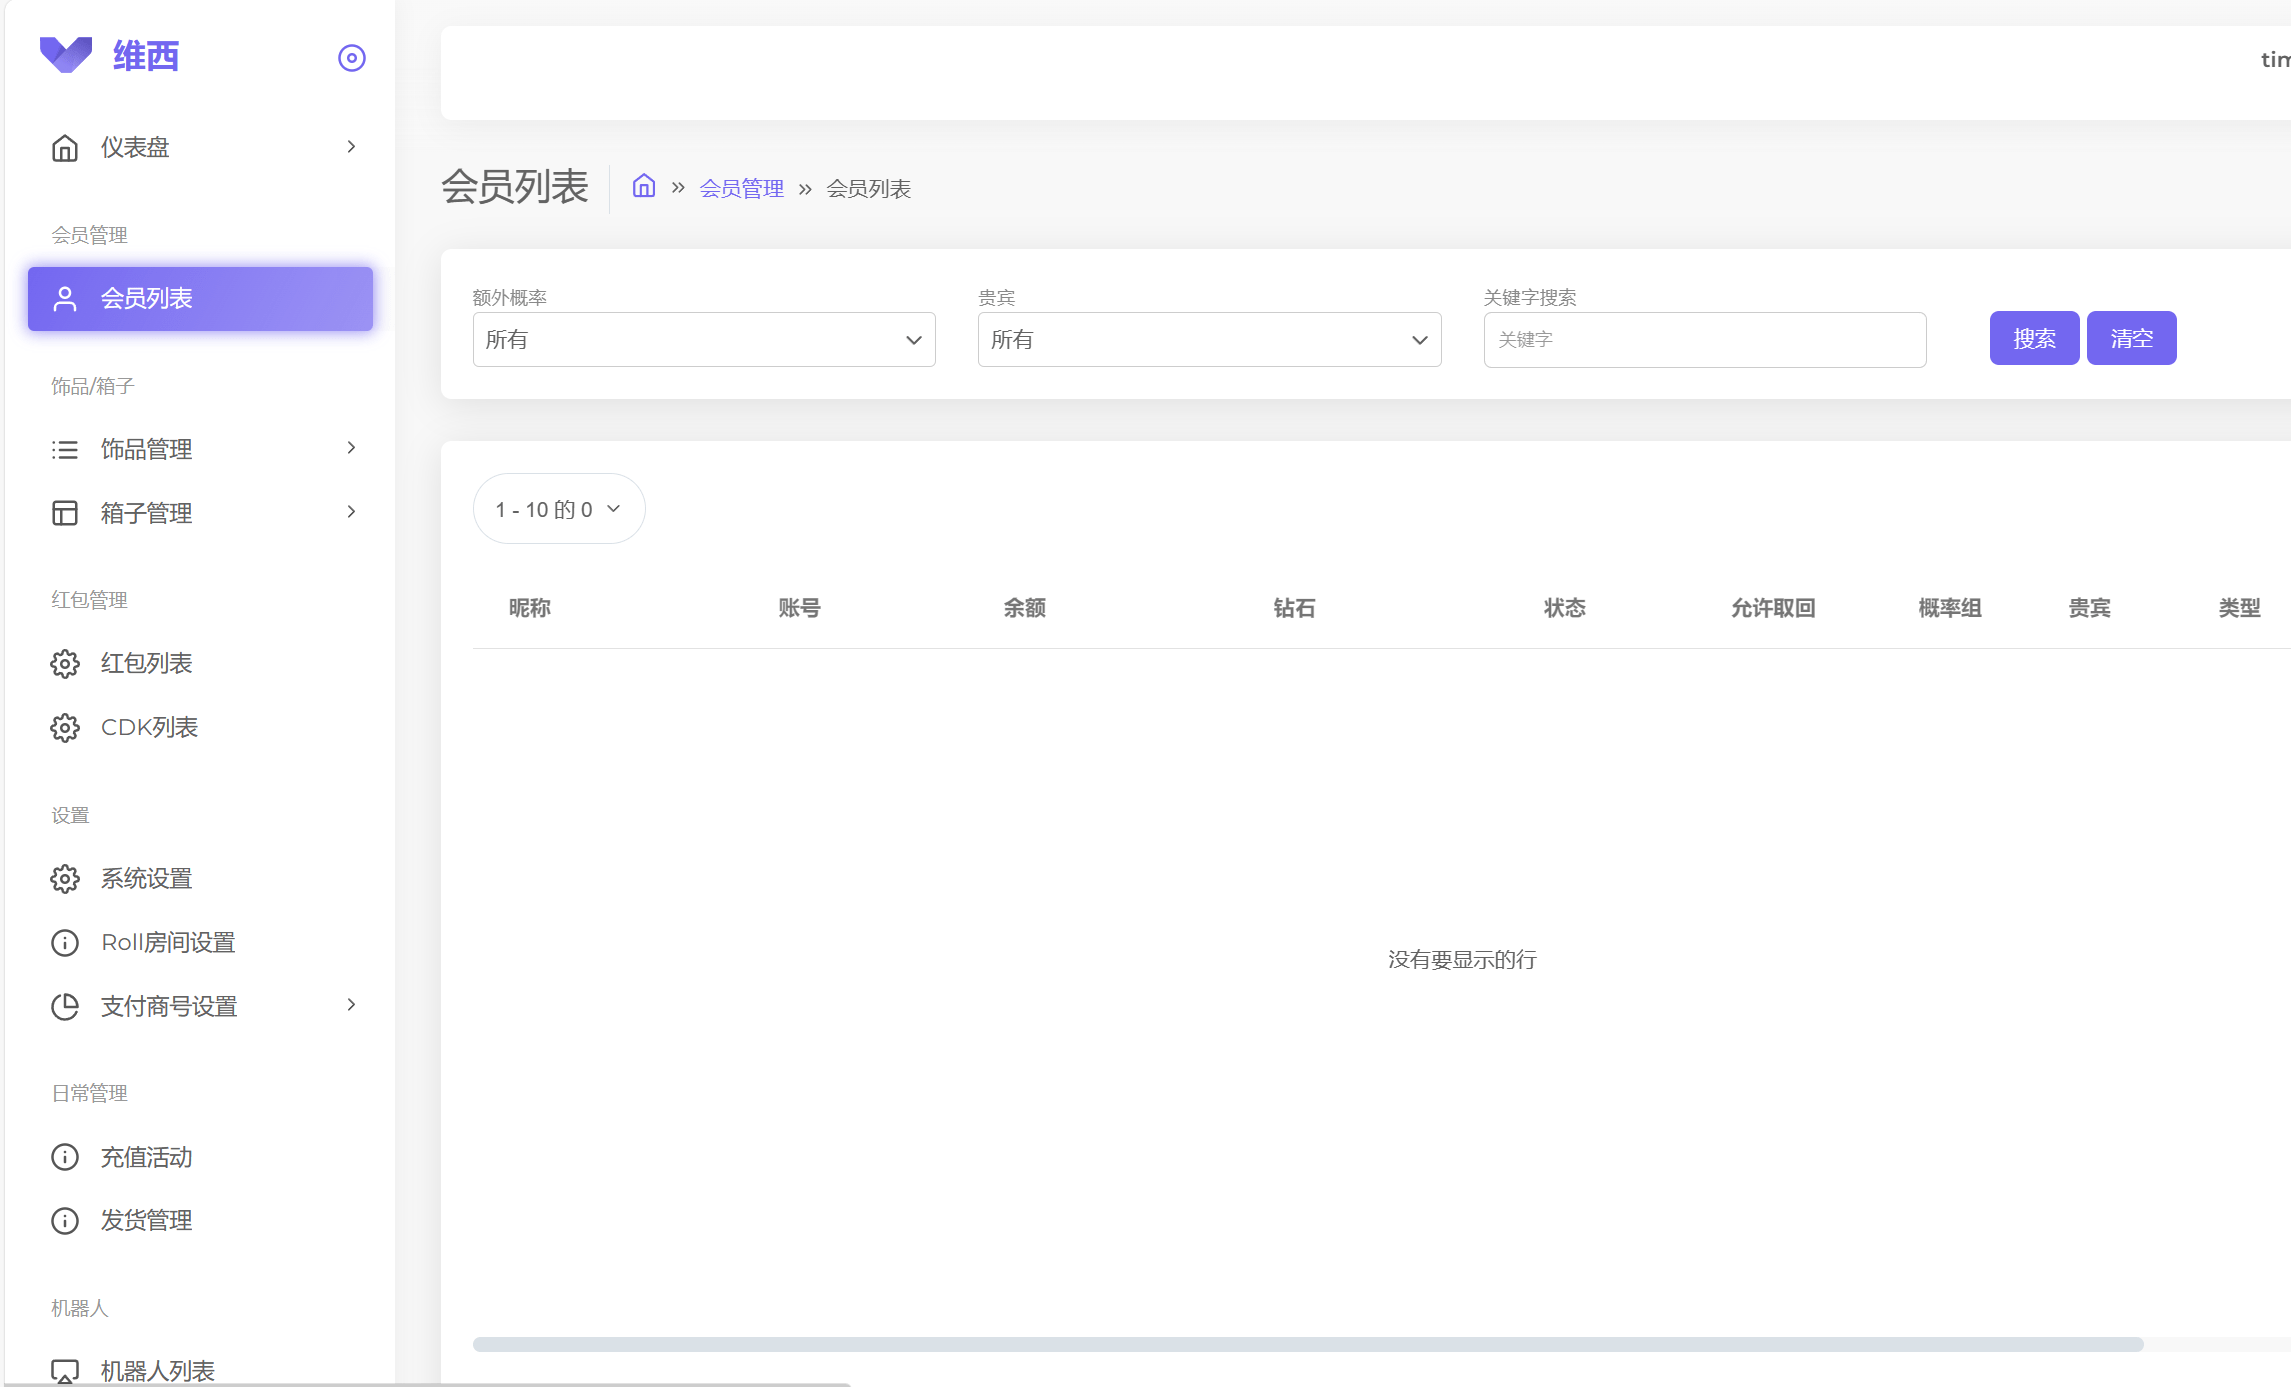Select the 仪表盘 dashboard icon
The width and height of the screenshot is (2291, 1387).
[64, 147]
